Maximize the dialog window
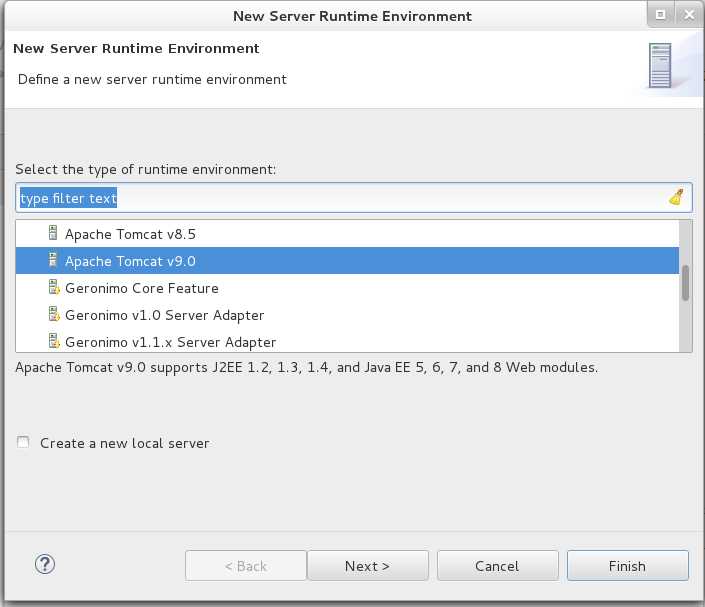The height and width of the screenshot is (607, 705). point(660,15)
